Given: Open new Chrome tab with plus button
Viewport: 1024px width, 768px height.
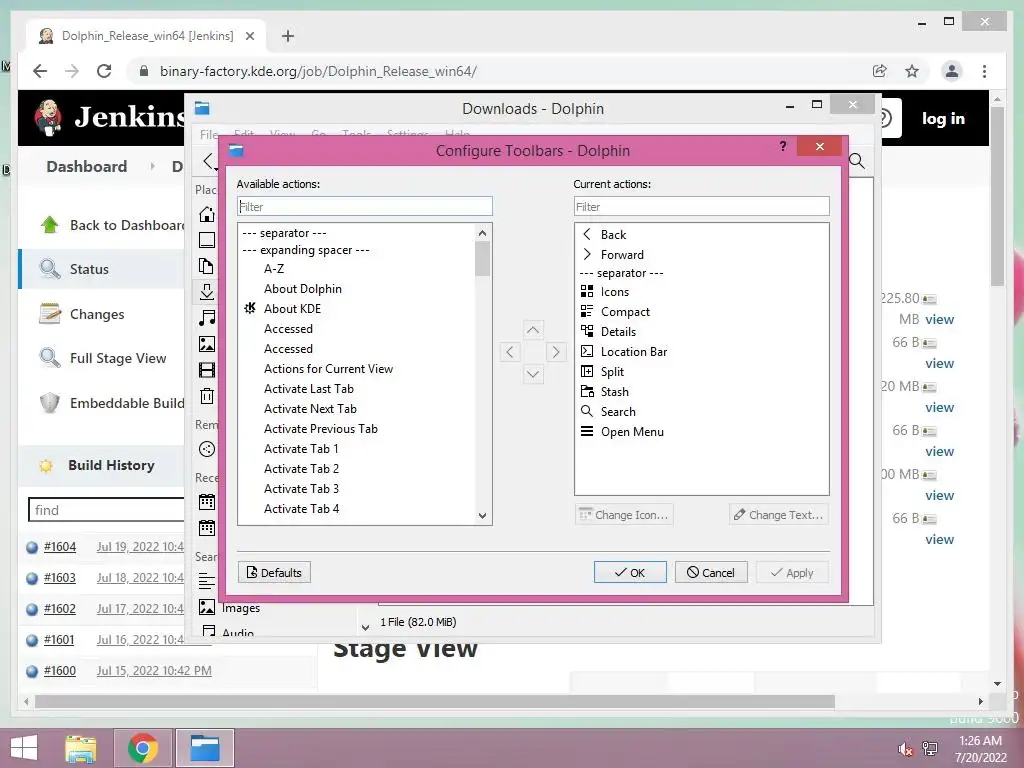Looking at the screenshot, I should click(288, 36).
